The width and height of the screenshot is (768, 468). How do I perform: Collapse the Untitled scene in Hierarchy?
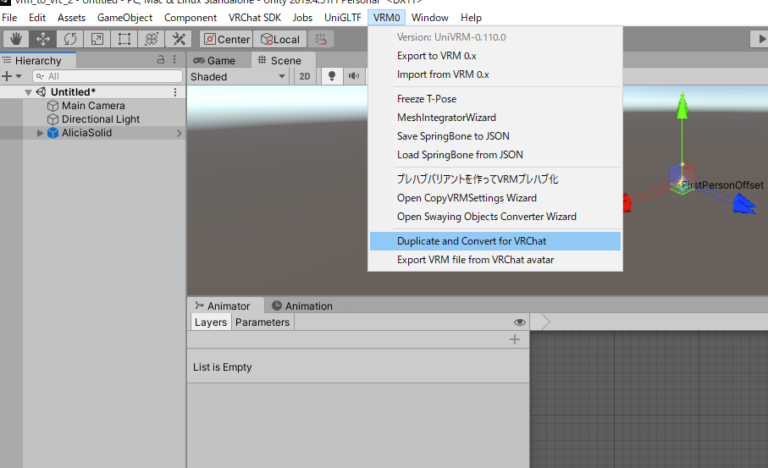(x=28, y=92)
